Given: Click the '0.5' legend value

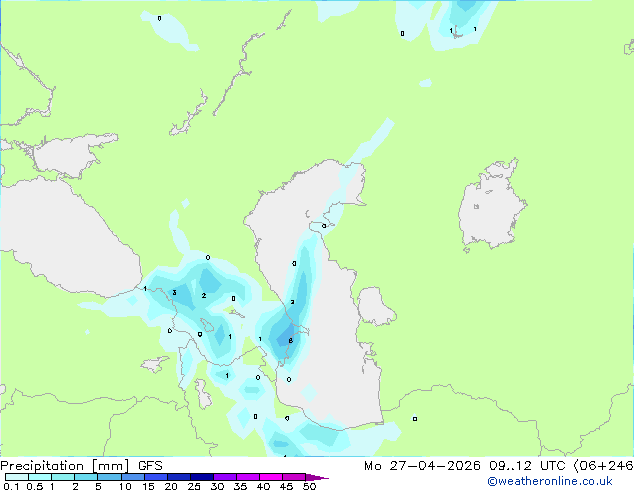Looking at the screenshot, I should coord(35,486).
